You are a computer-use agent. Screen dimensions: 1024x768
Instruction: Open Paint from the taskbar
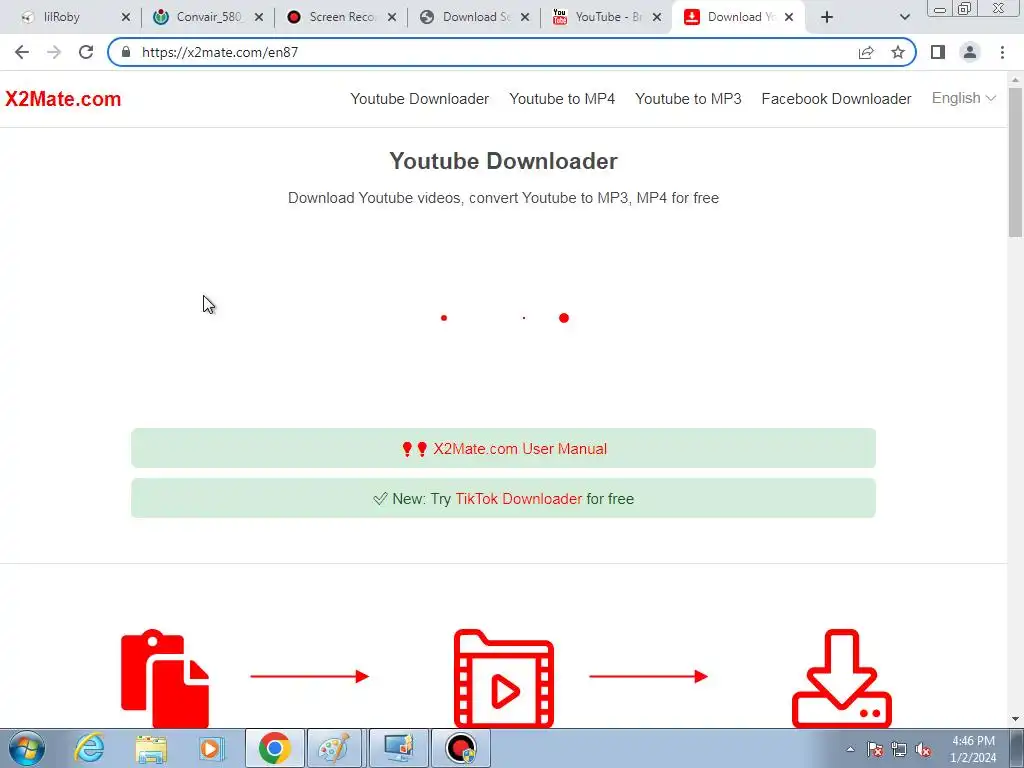(x=334, y=748)
